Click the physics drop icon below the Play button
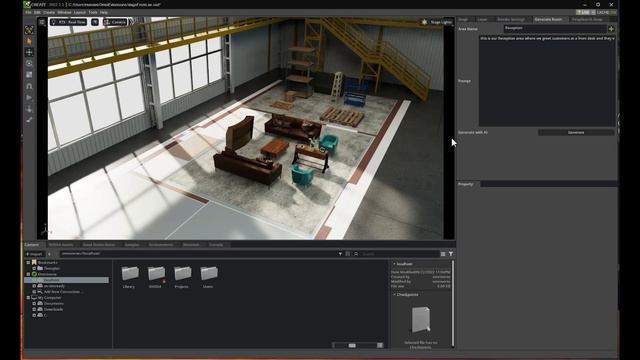The width and height of the screenshot is (640, 360). coord(29,109)
